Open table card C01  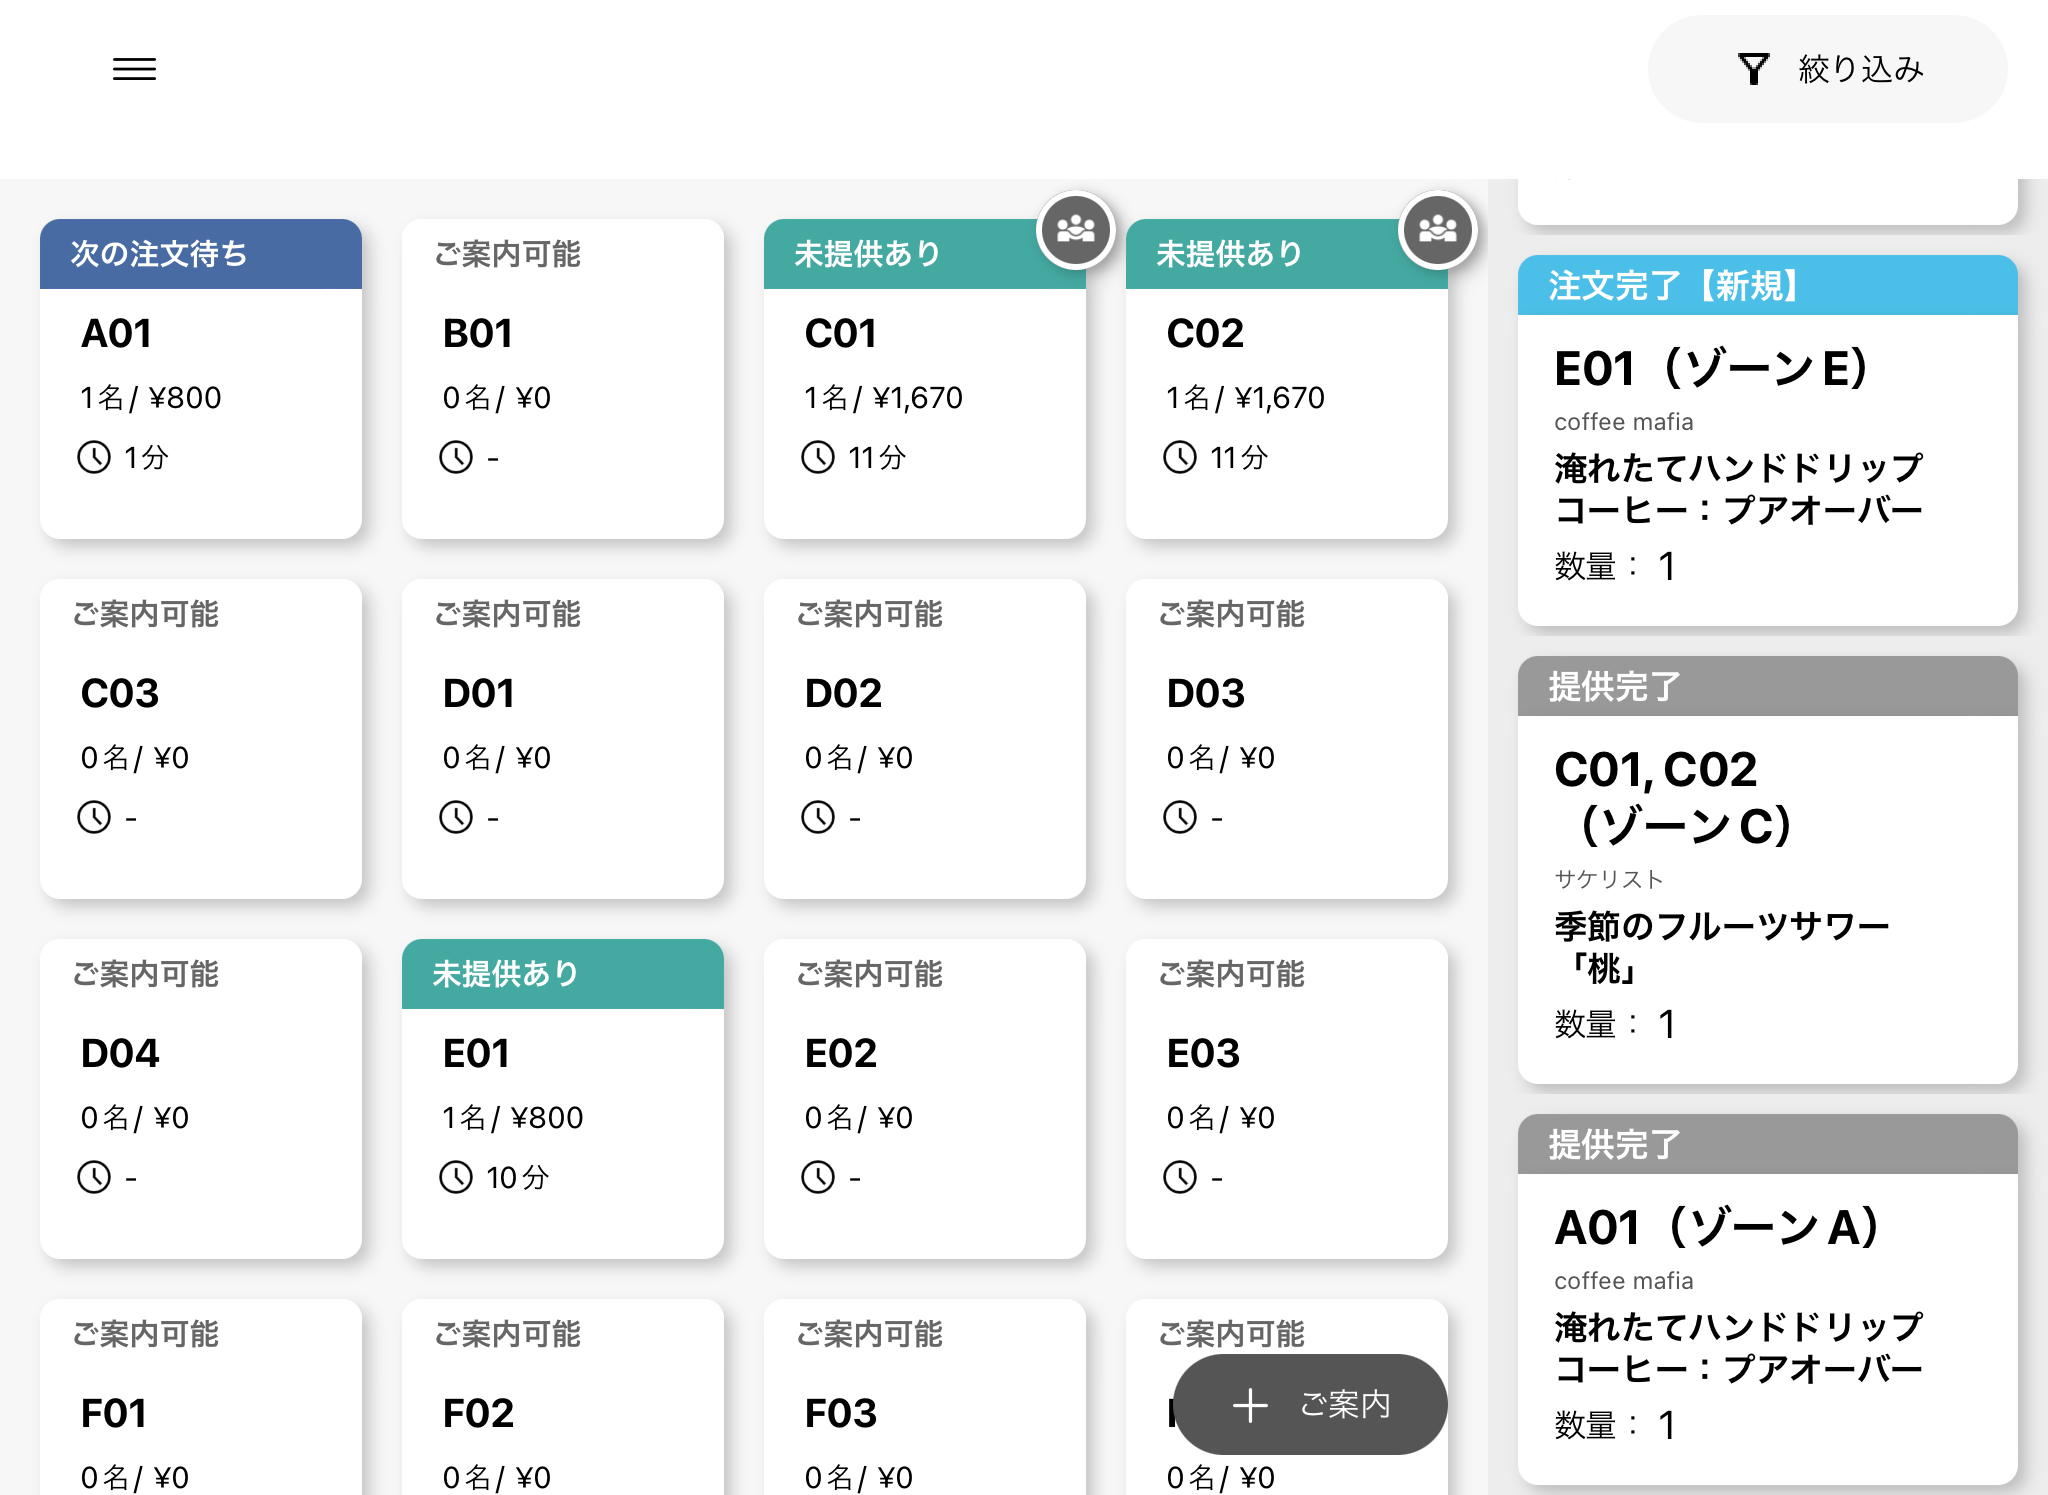coord(925,379)
